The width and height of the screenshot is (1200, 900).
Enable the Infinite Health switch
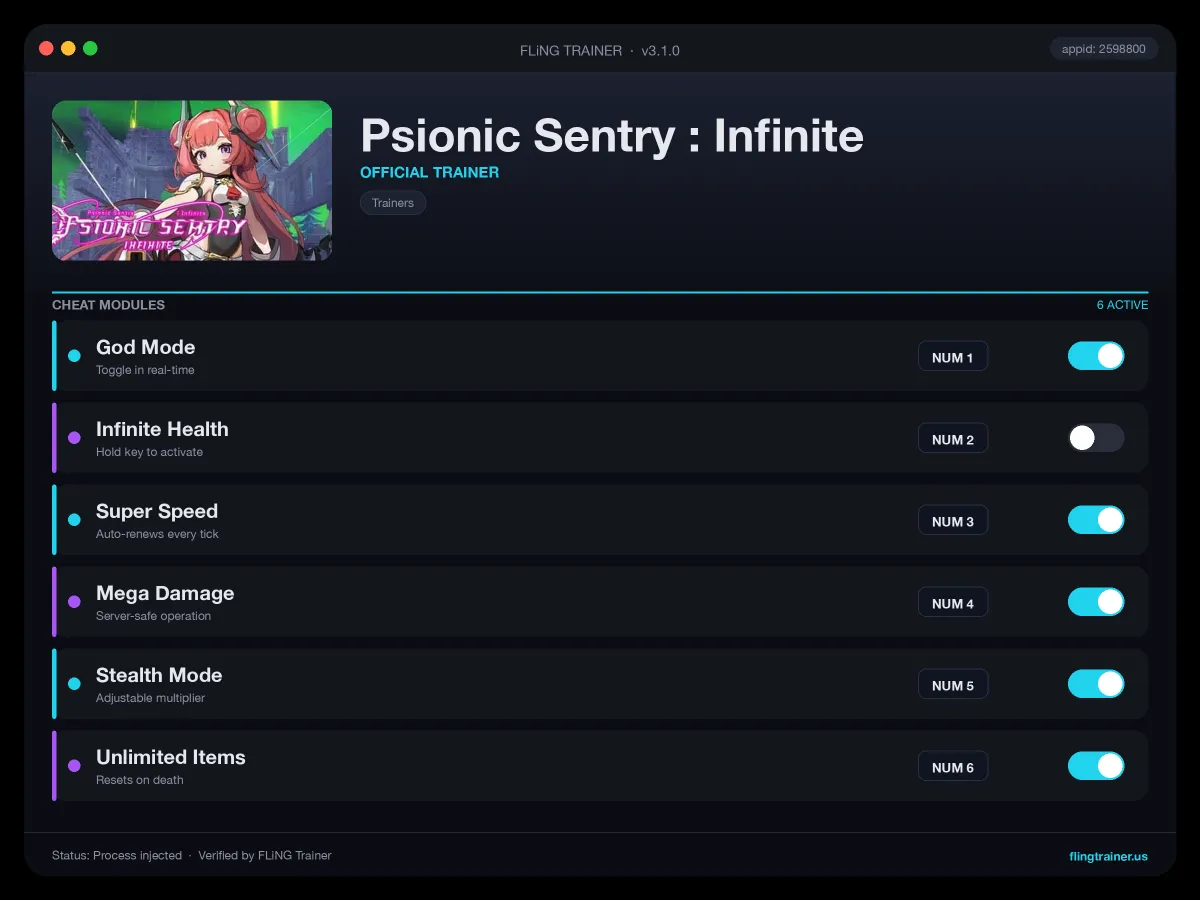(x=1096, y=438)
